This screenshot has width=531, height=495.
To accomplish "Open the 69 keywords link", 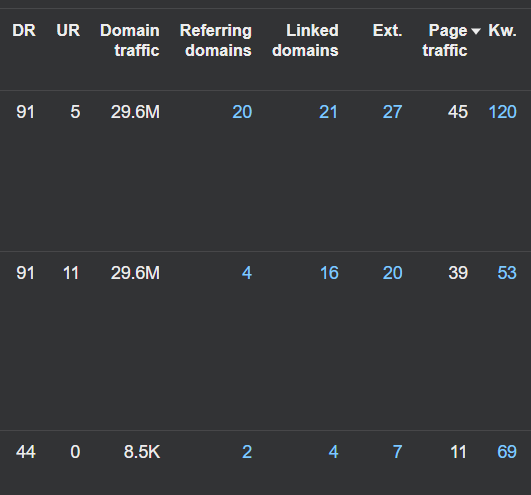I will 507,452.
